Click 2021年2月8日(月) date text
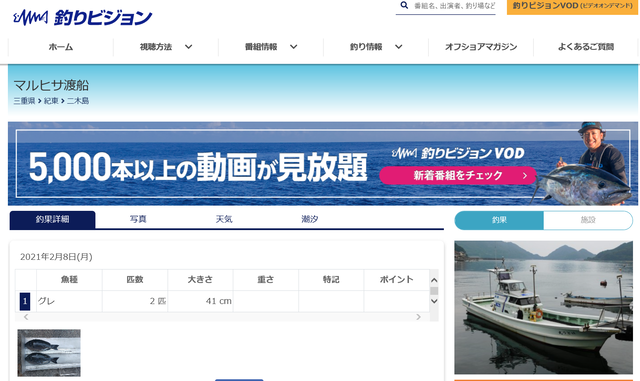Image resolution: width=640 pixels, height=381 pixels. 56,257
